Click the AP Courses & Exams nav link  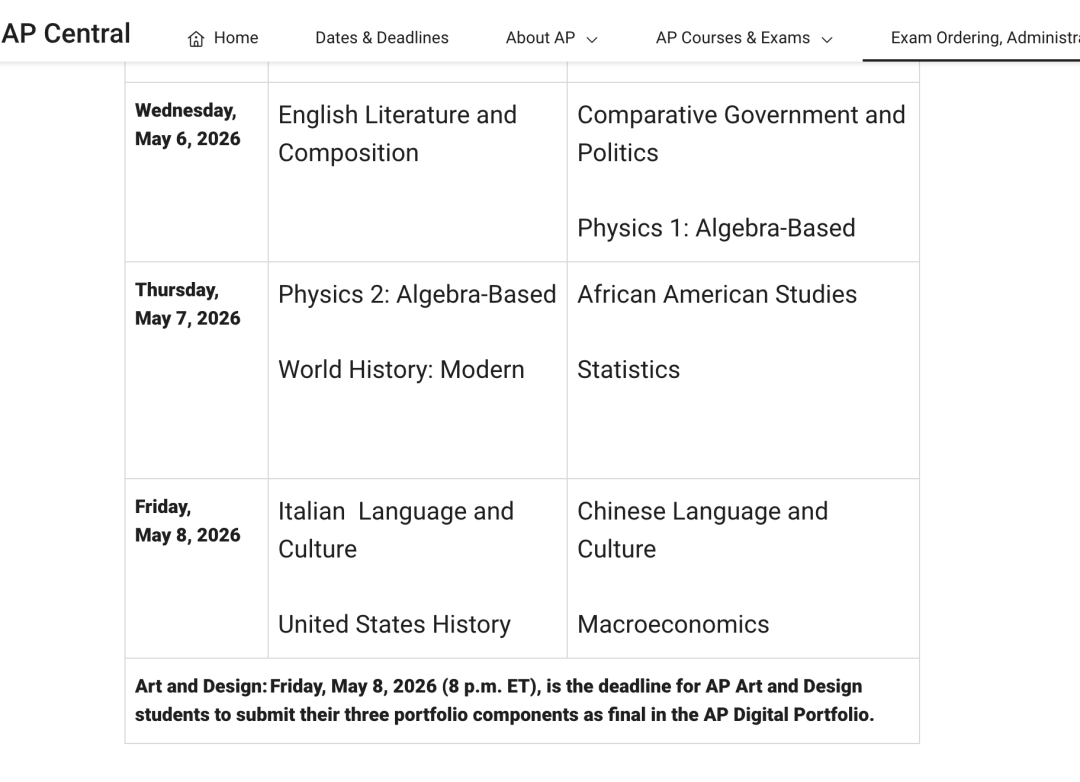(732, 38)
